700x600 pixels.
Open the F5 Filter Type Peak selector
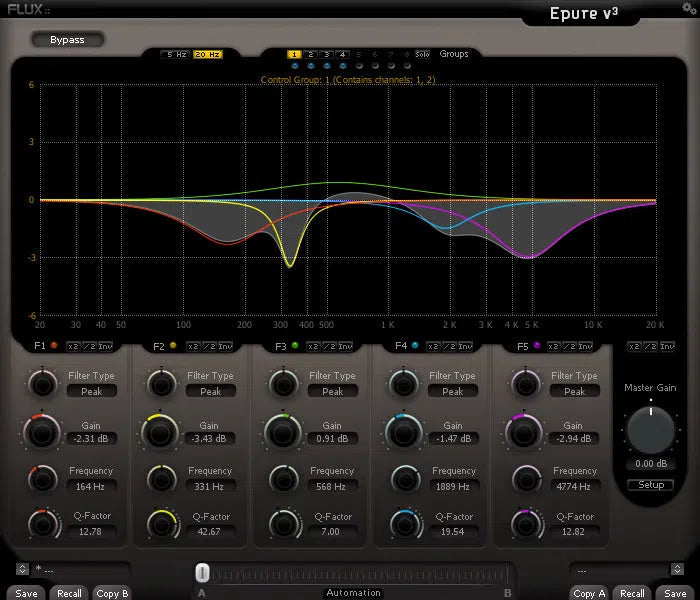pyautogui.click(x=574, y=392)
